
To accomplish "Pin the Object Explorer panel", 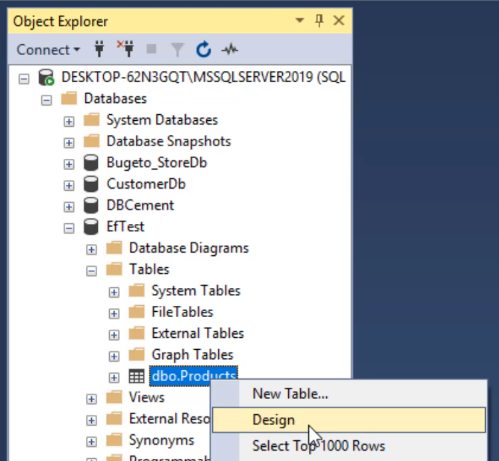I will pos(319,21).
